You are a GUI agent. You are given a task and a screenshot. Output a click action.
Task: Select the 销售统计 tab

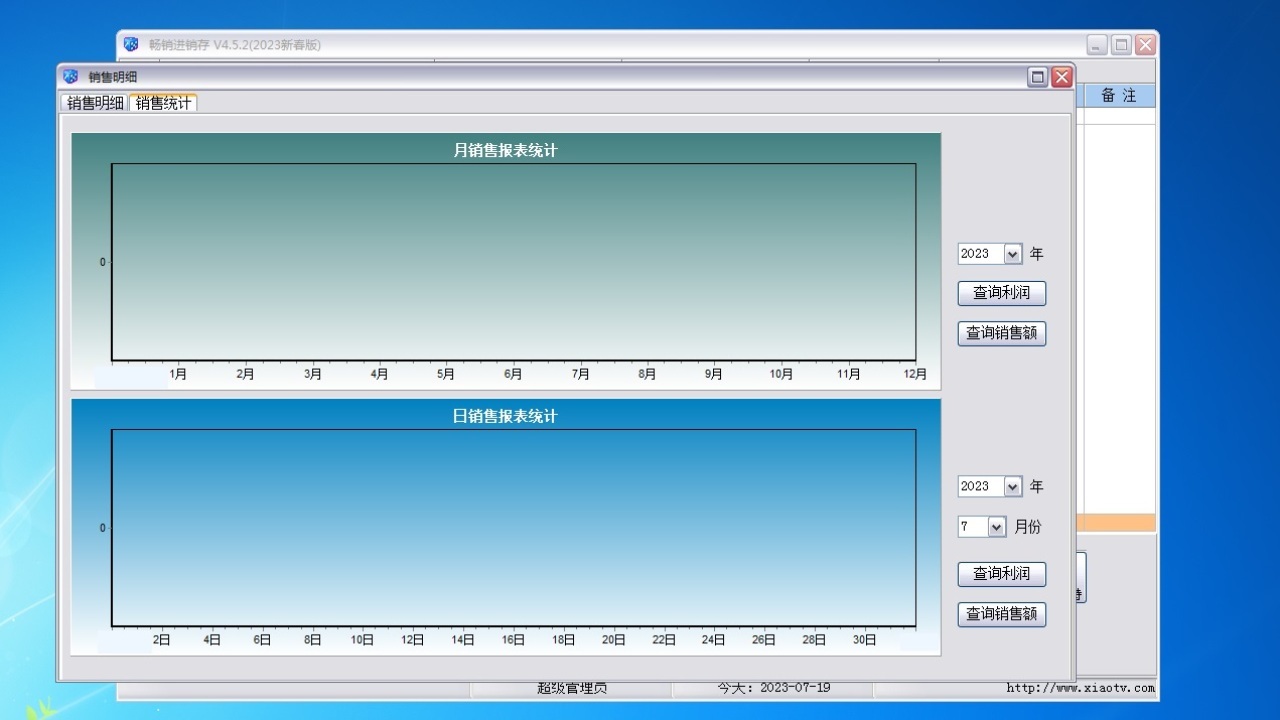click(163, 103)
